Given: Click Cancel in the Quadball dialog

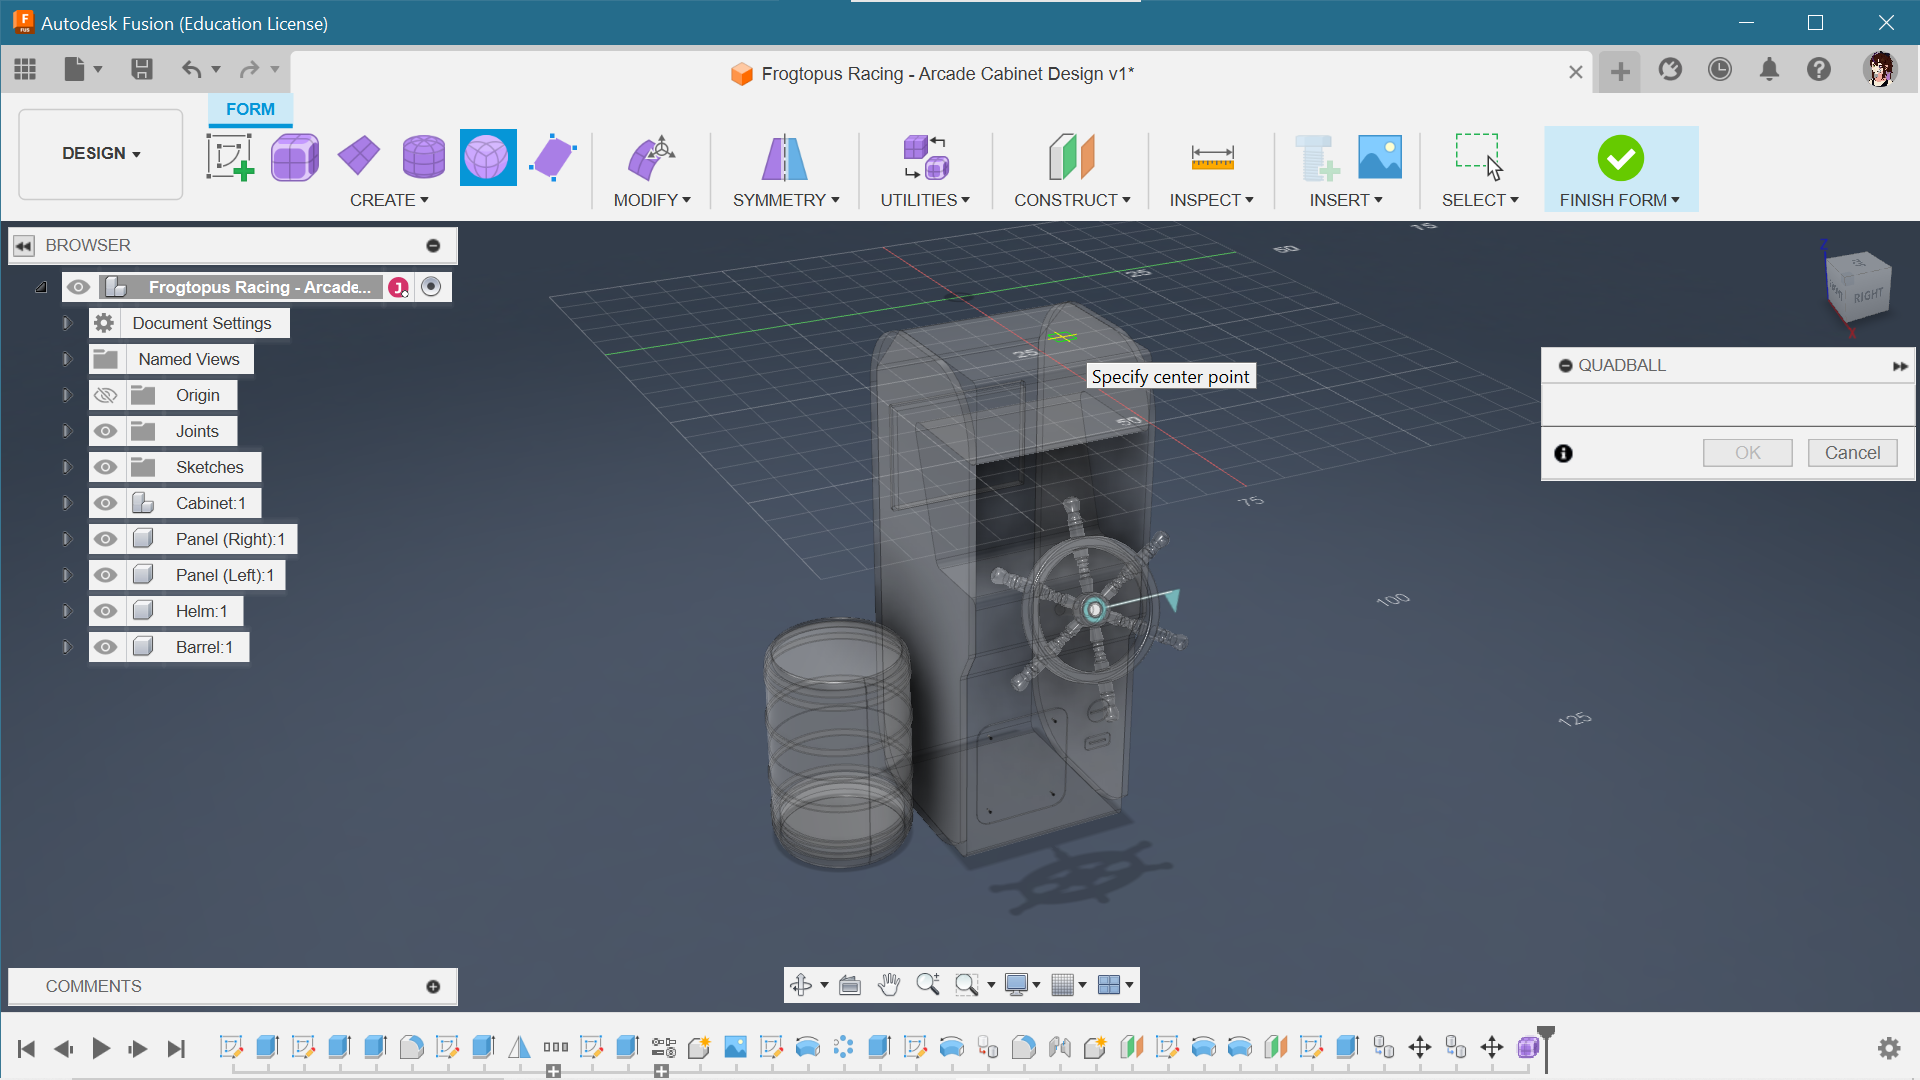Looking at the screenshot, I should click(x=1853, y=452).
